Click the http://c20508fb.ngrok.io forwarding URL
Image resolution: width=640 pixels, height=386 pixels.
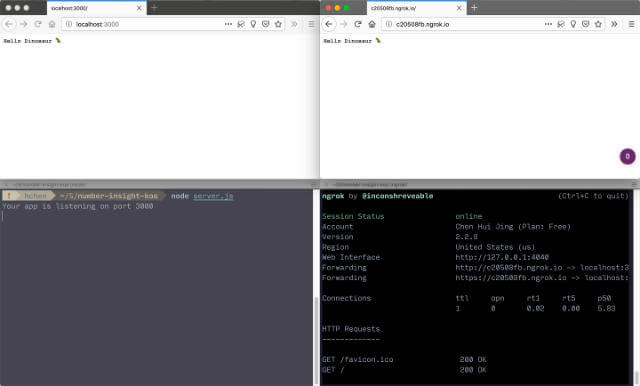[509, 268]
